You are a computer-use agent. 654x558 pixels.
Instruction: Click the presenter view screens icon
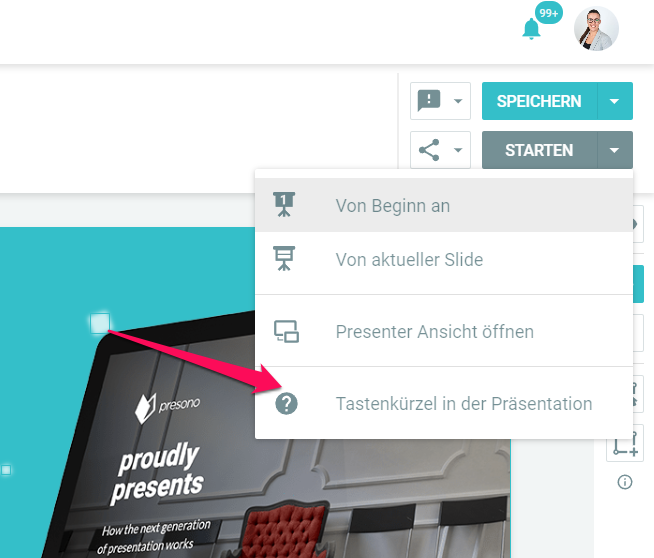(286, 332)
